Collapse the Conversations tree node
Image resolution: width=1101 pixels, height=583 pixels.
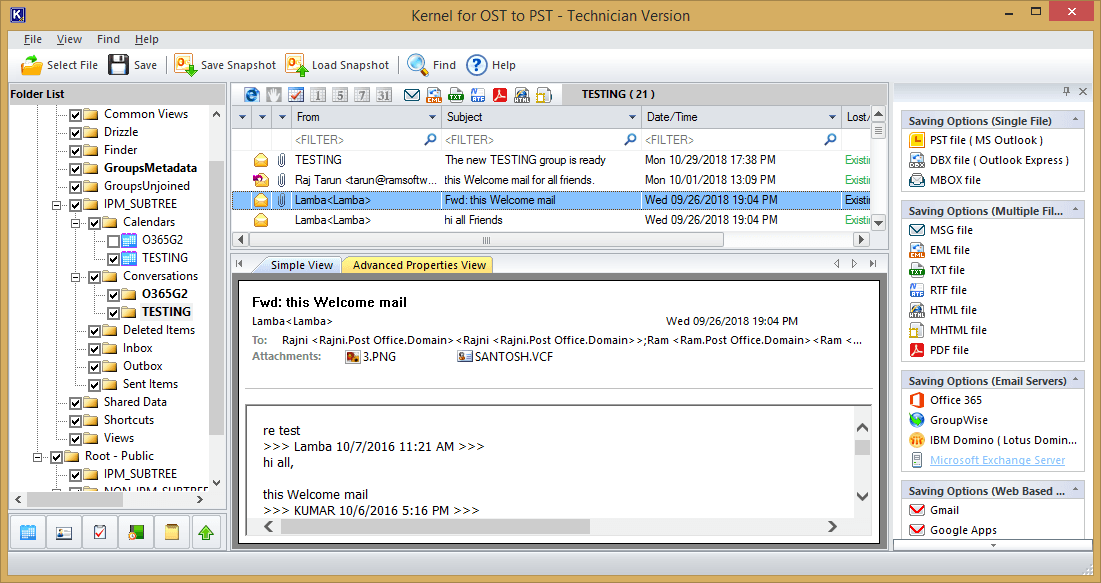(75, 277)
